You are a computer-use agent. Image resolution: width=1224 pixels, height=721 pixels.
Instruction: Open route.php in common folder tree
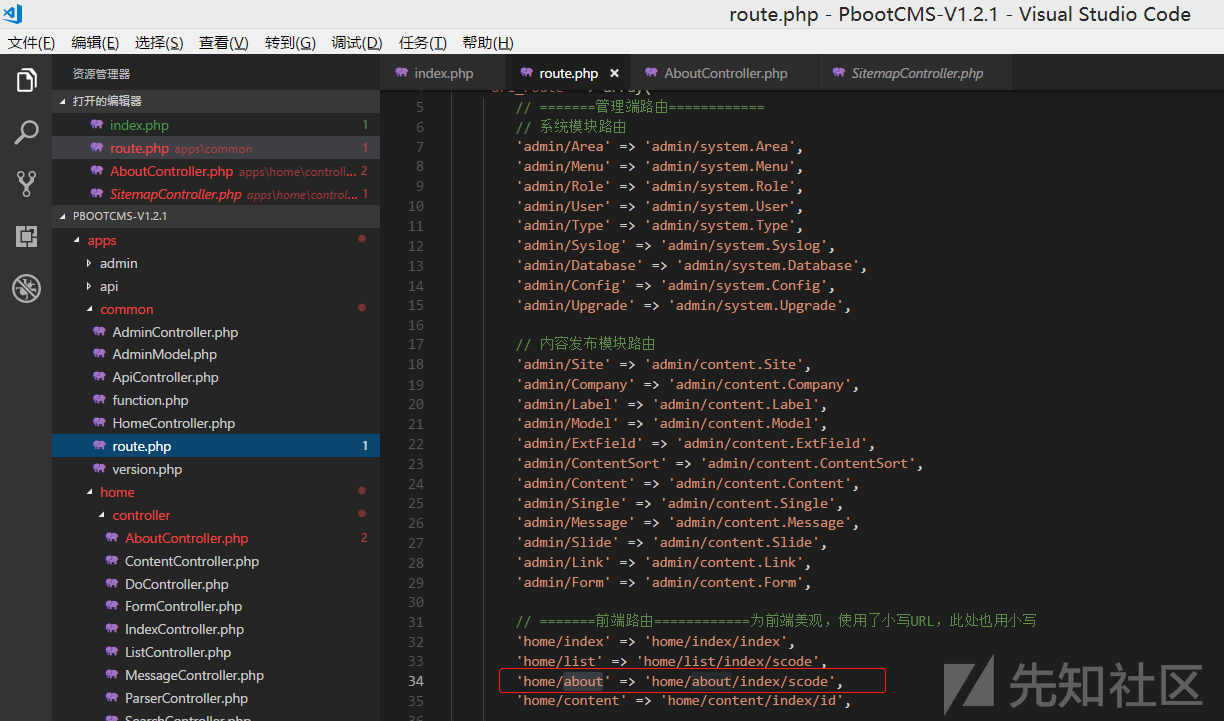[216, 446]
